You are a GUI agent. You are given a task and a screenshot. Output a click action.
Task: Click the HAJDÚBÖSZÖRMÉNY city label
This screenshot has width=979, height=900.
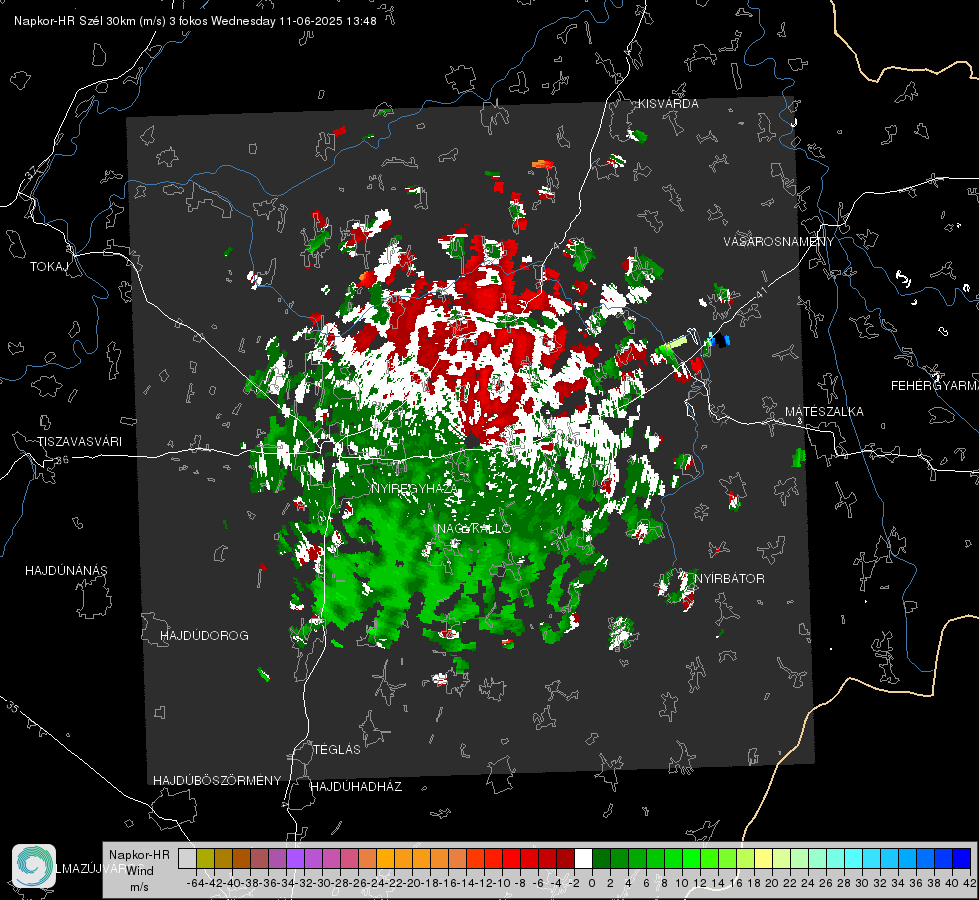pyautogui.click(x=217, y=781)
